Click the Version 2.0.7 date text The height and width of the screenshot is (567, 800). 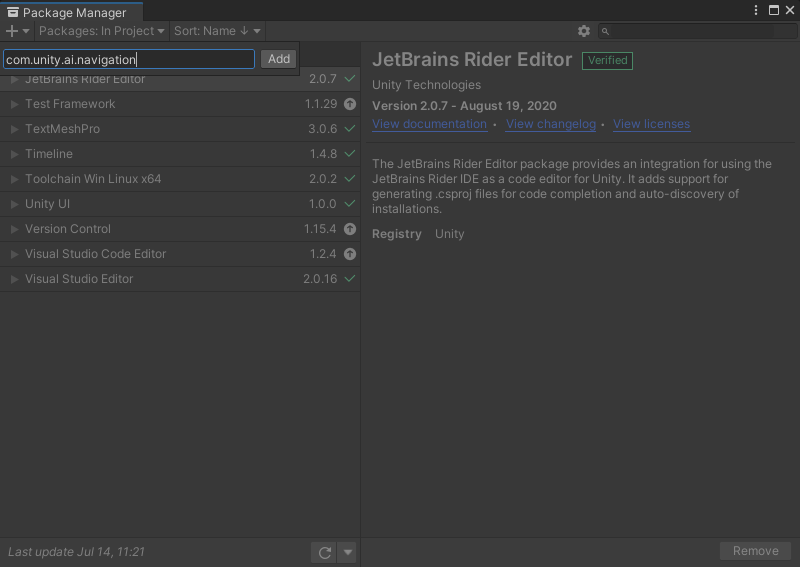point(464,106)
